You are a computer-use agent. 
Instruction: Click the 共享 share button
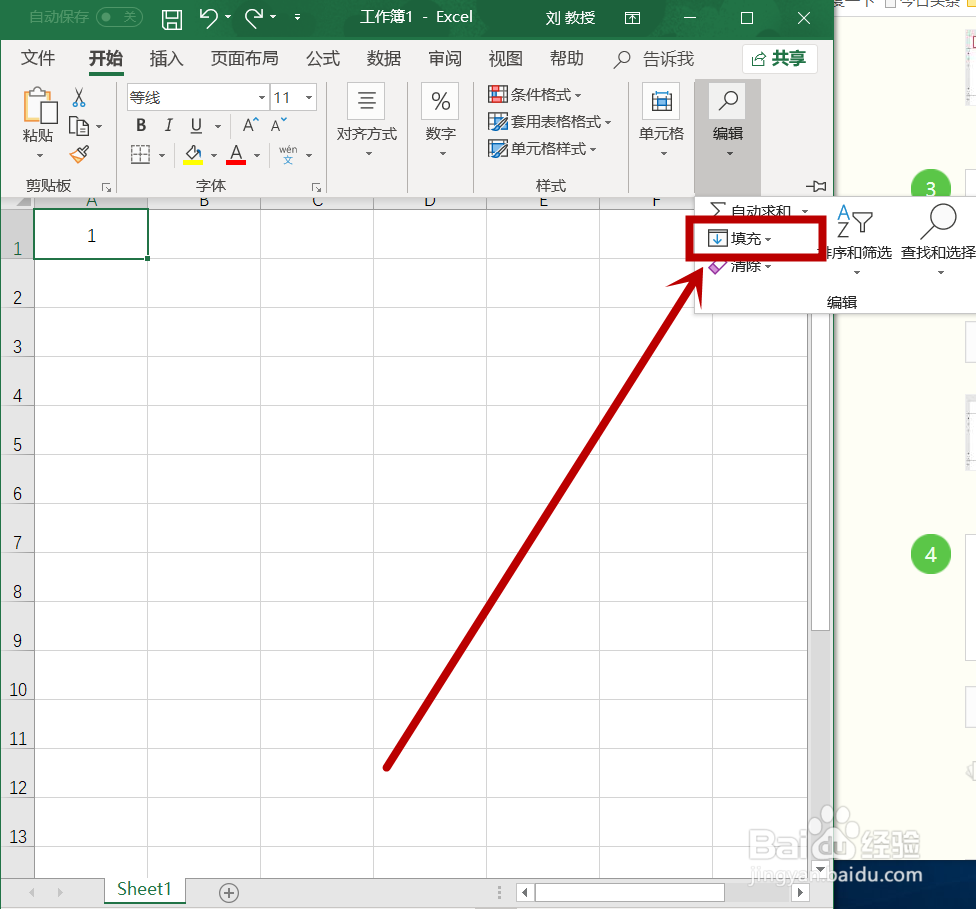coord(779,59)
